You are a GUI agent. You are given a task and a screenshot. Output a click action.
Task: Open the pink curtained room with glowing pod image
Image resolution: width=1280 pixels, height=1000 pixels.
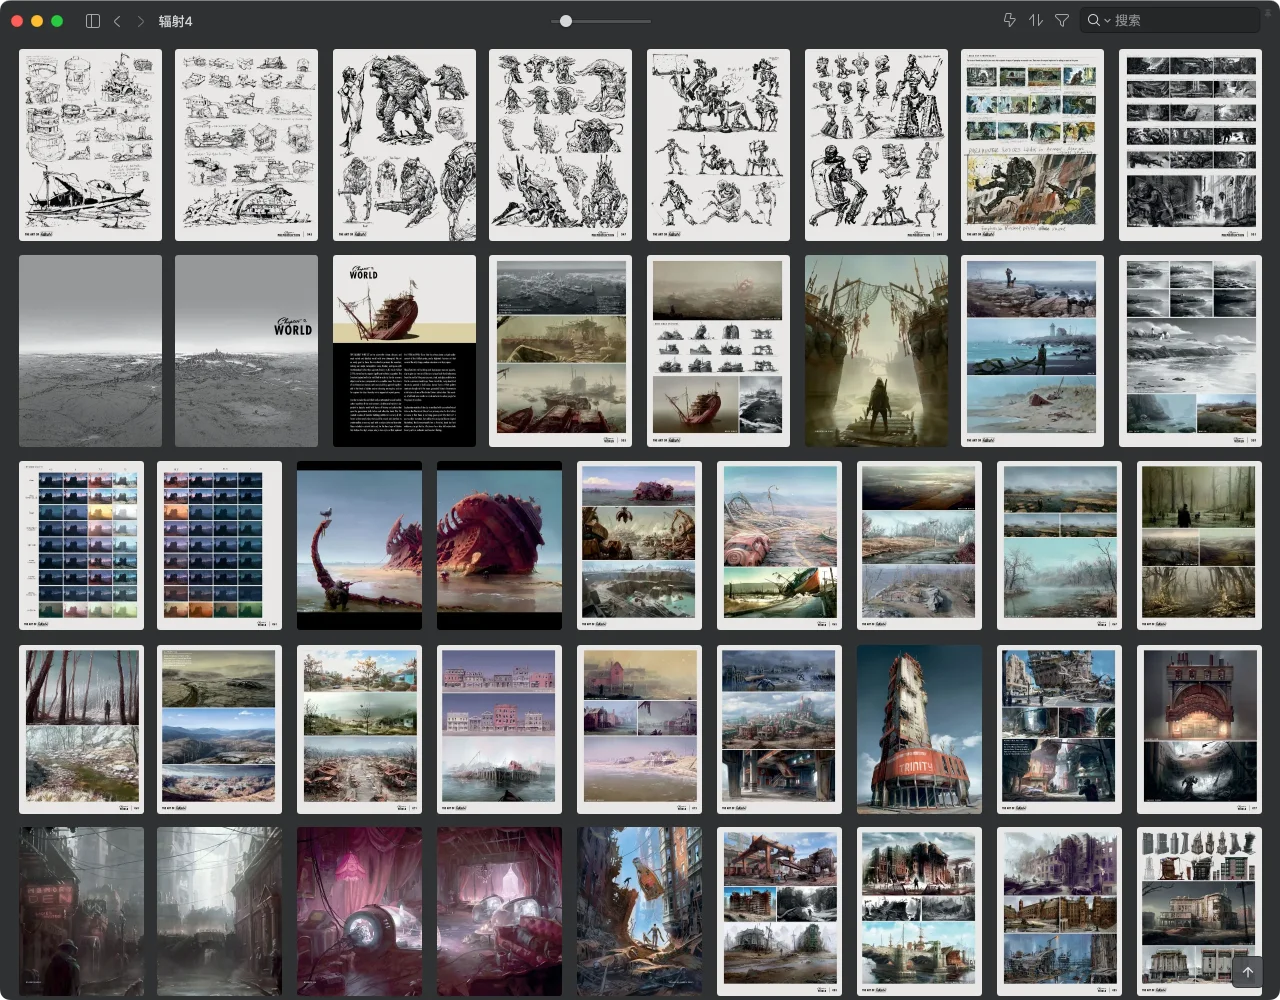pos(359,911)
